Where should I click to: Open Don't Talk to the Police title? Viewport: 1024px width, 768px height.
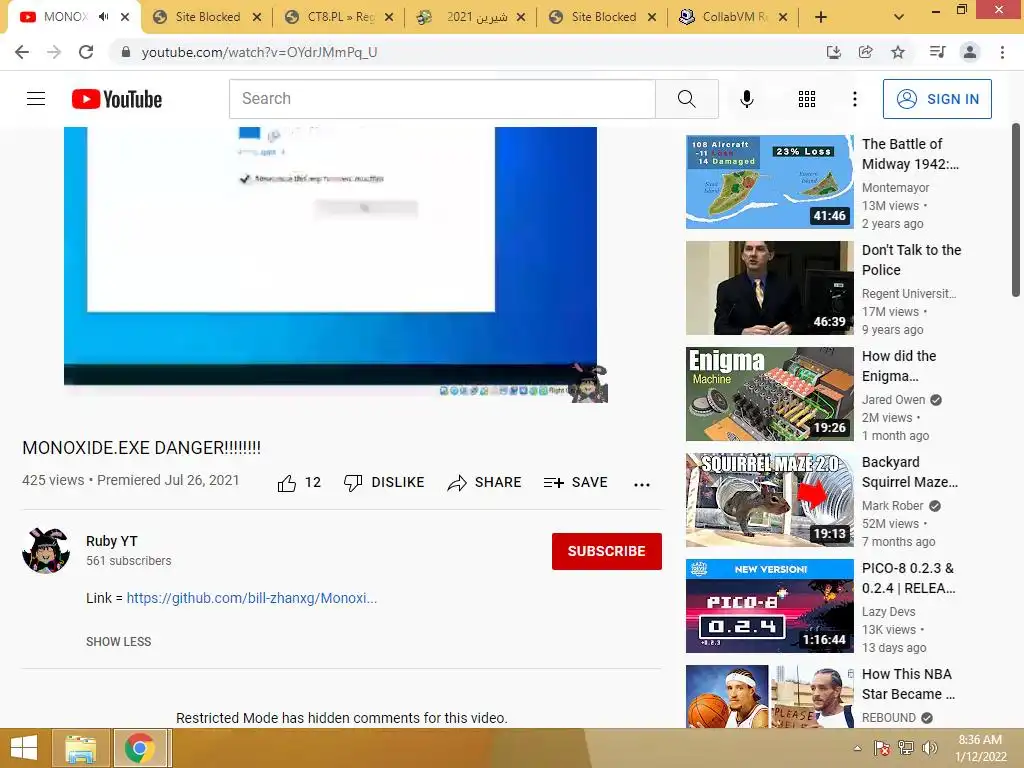click(x=912, y=260)
